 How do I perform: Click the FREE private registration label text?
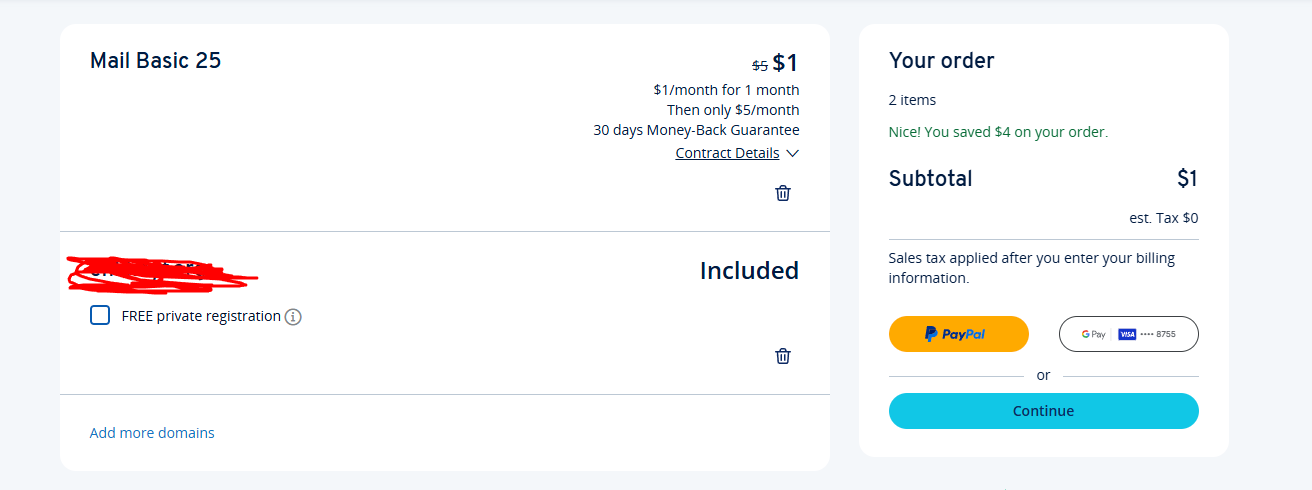pyautogui.click(x=201, y=316)
